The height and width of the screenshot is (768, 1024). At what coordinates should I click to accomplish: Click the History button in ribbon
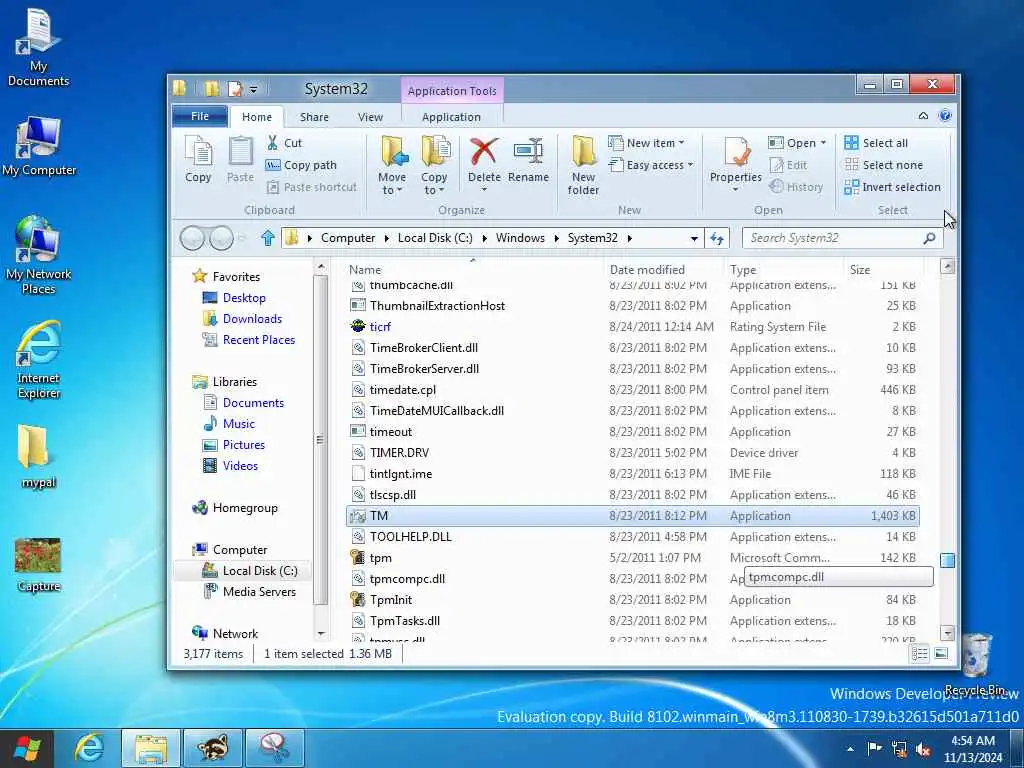[795, 187]
